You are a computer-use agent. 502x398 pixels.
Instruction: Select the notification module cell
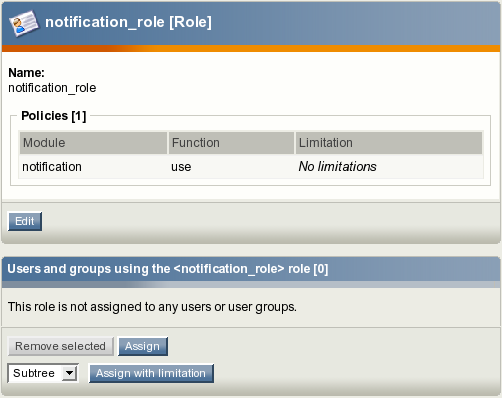pos(52,167)
